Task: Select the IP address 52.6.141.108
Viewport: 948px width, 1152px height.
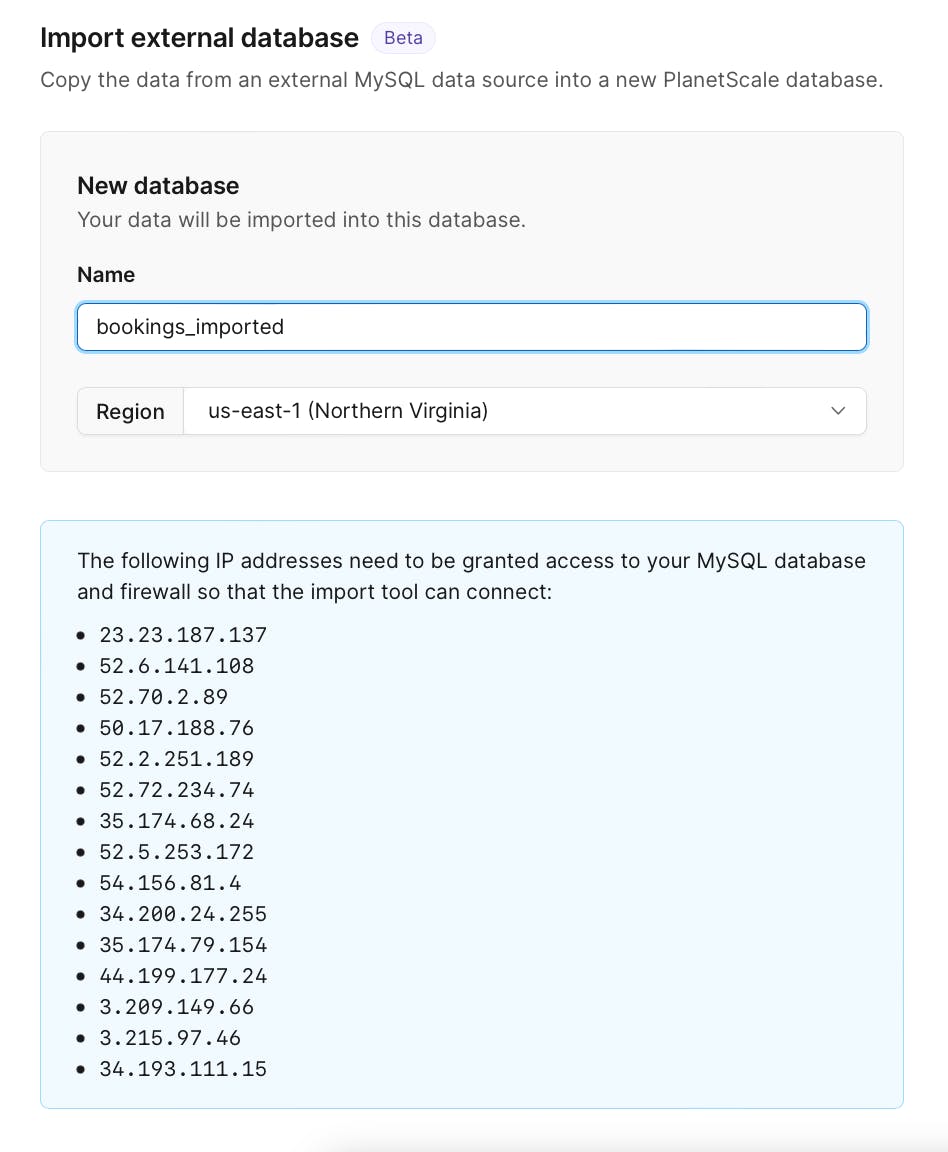Action: [177, 666]
